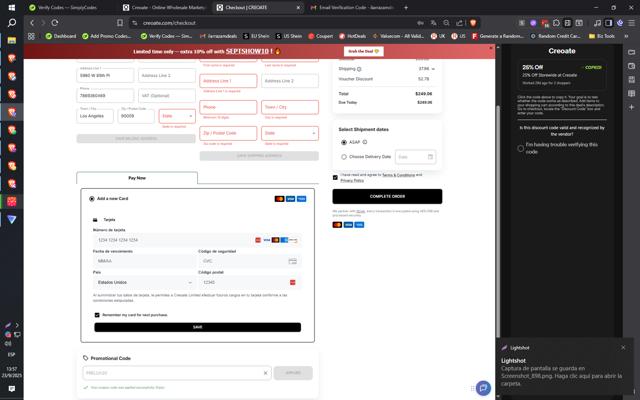Toggle the browser sidebar panel icon
The image size is (640, 400).
[609, 23]
